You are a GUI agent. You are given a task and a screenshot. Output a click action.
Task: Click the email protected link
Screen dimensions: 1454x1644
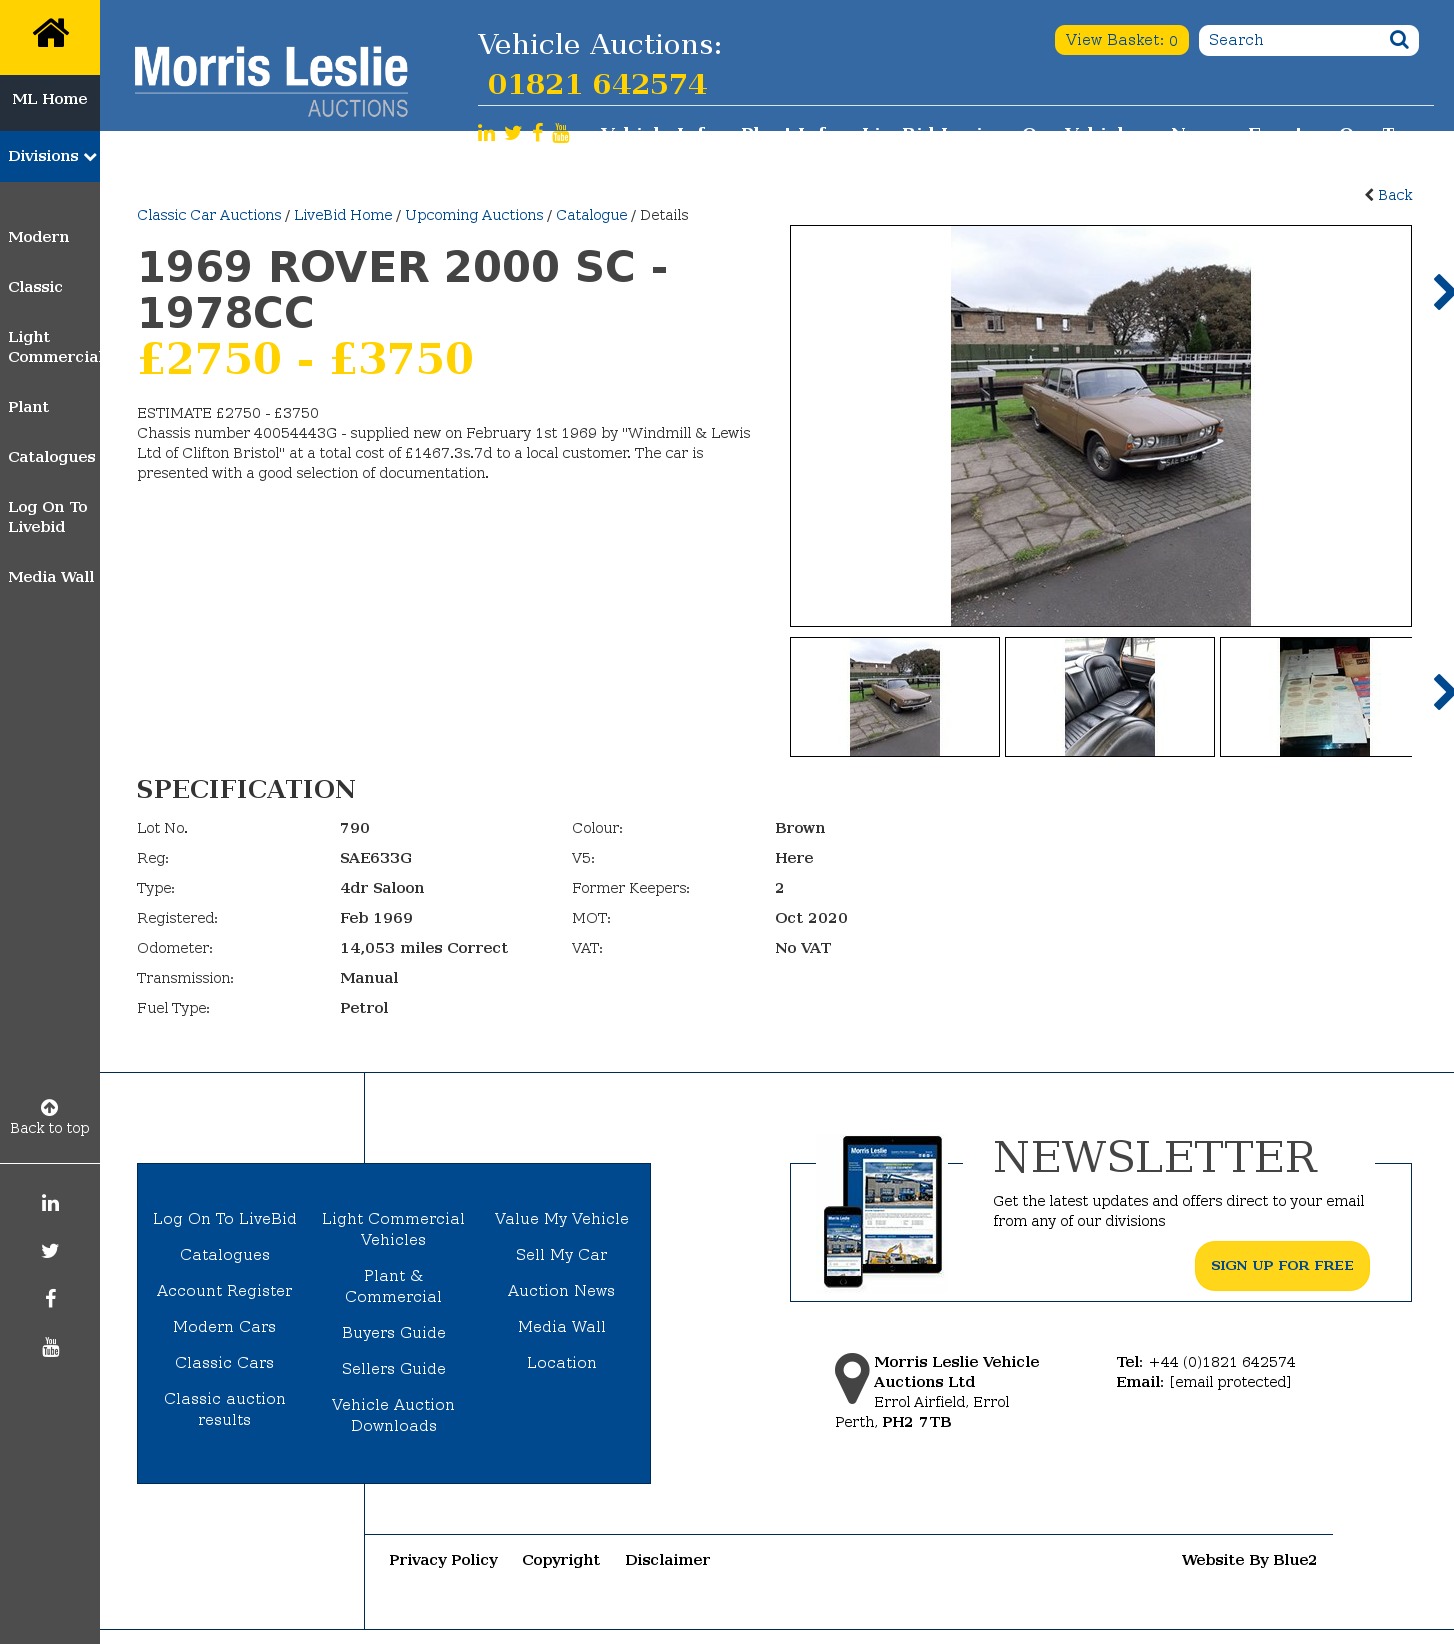[1230, 1382]
